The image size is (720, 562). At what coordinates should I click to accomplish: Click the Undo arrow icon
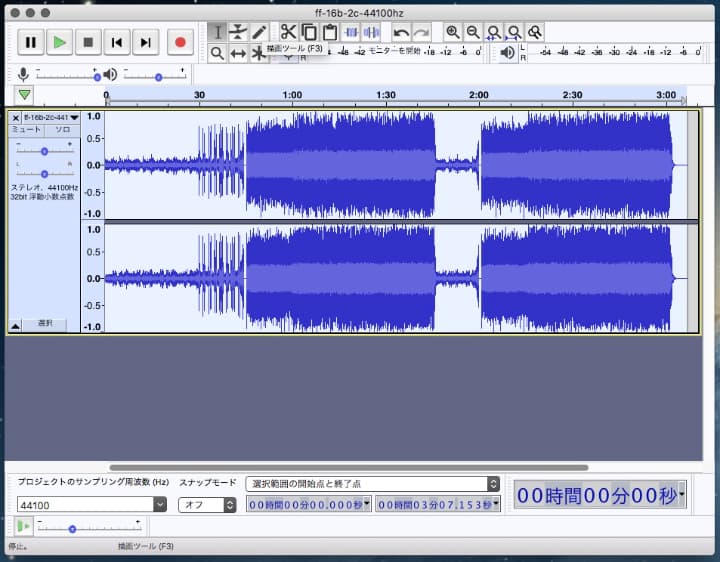(400, 32)
